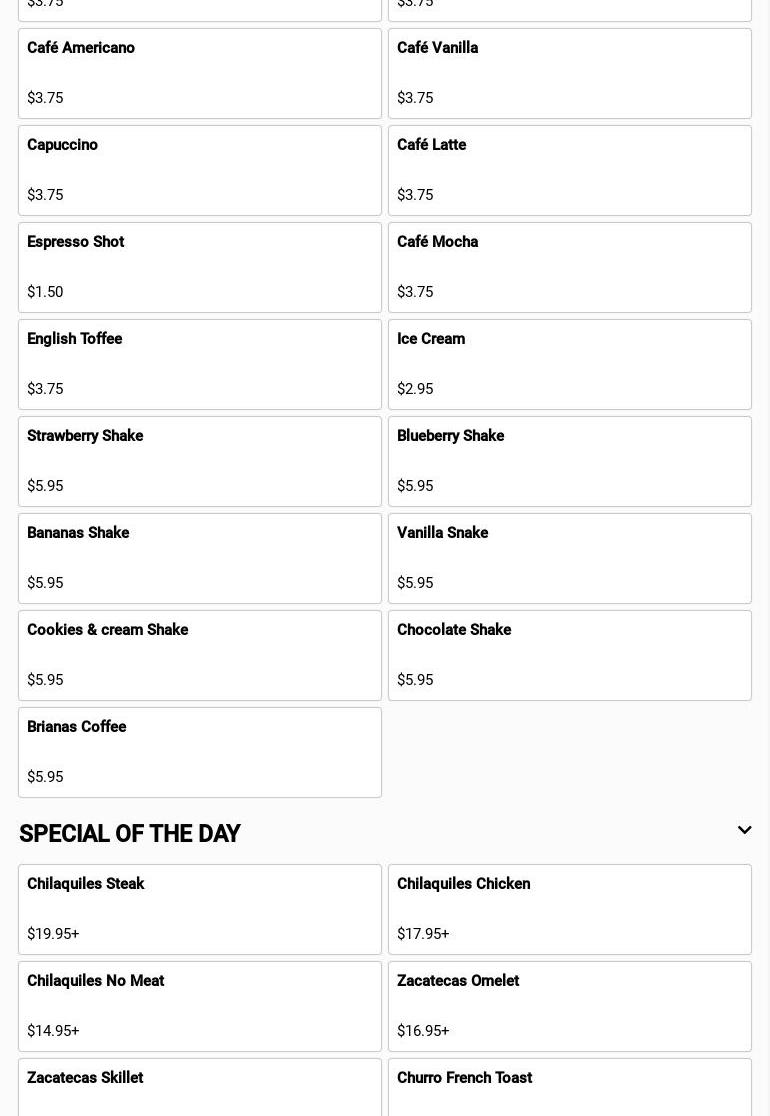Open the Café Vanilla item card
This screenshot has height=1116, width=770.
click(x=570, y=73)
